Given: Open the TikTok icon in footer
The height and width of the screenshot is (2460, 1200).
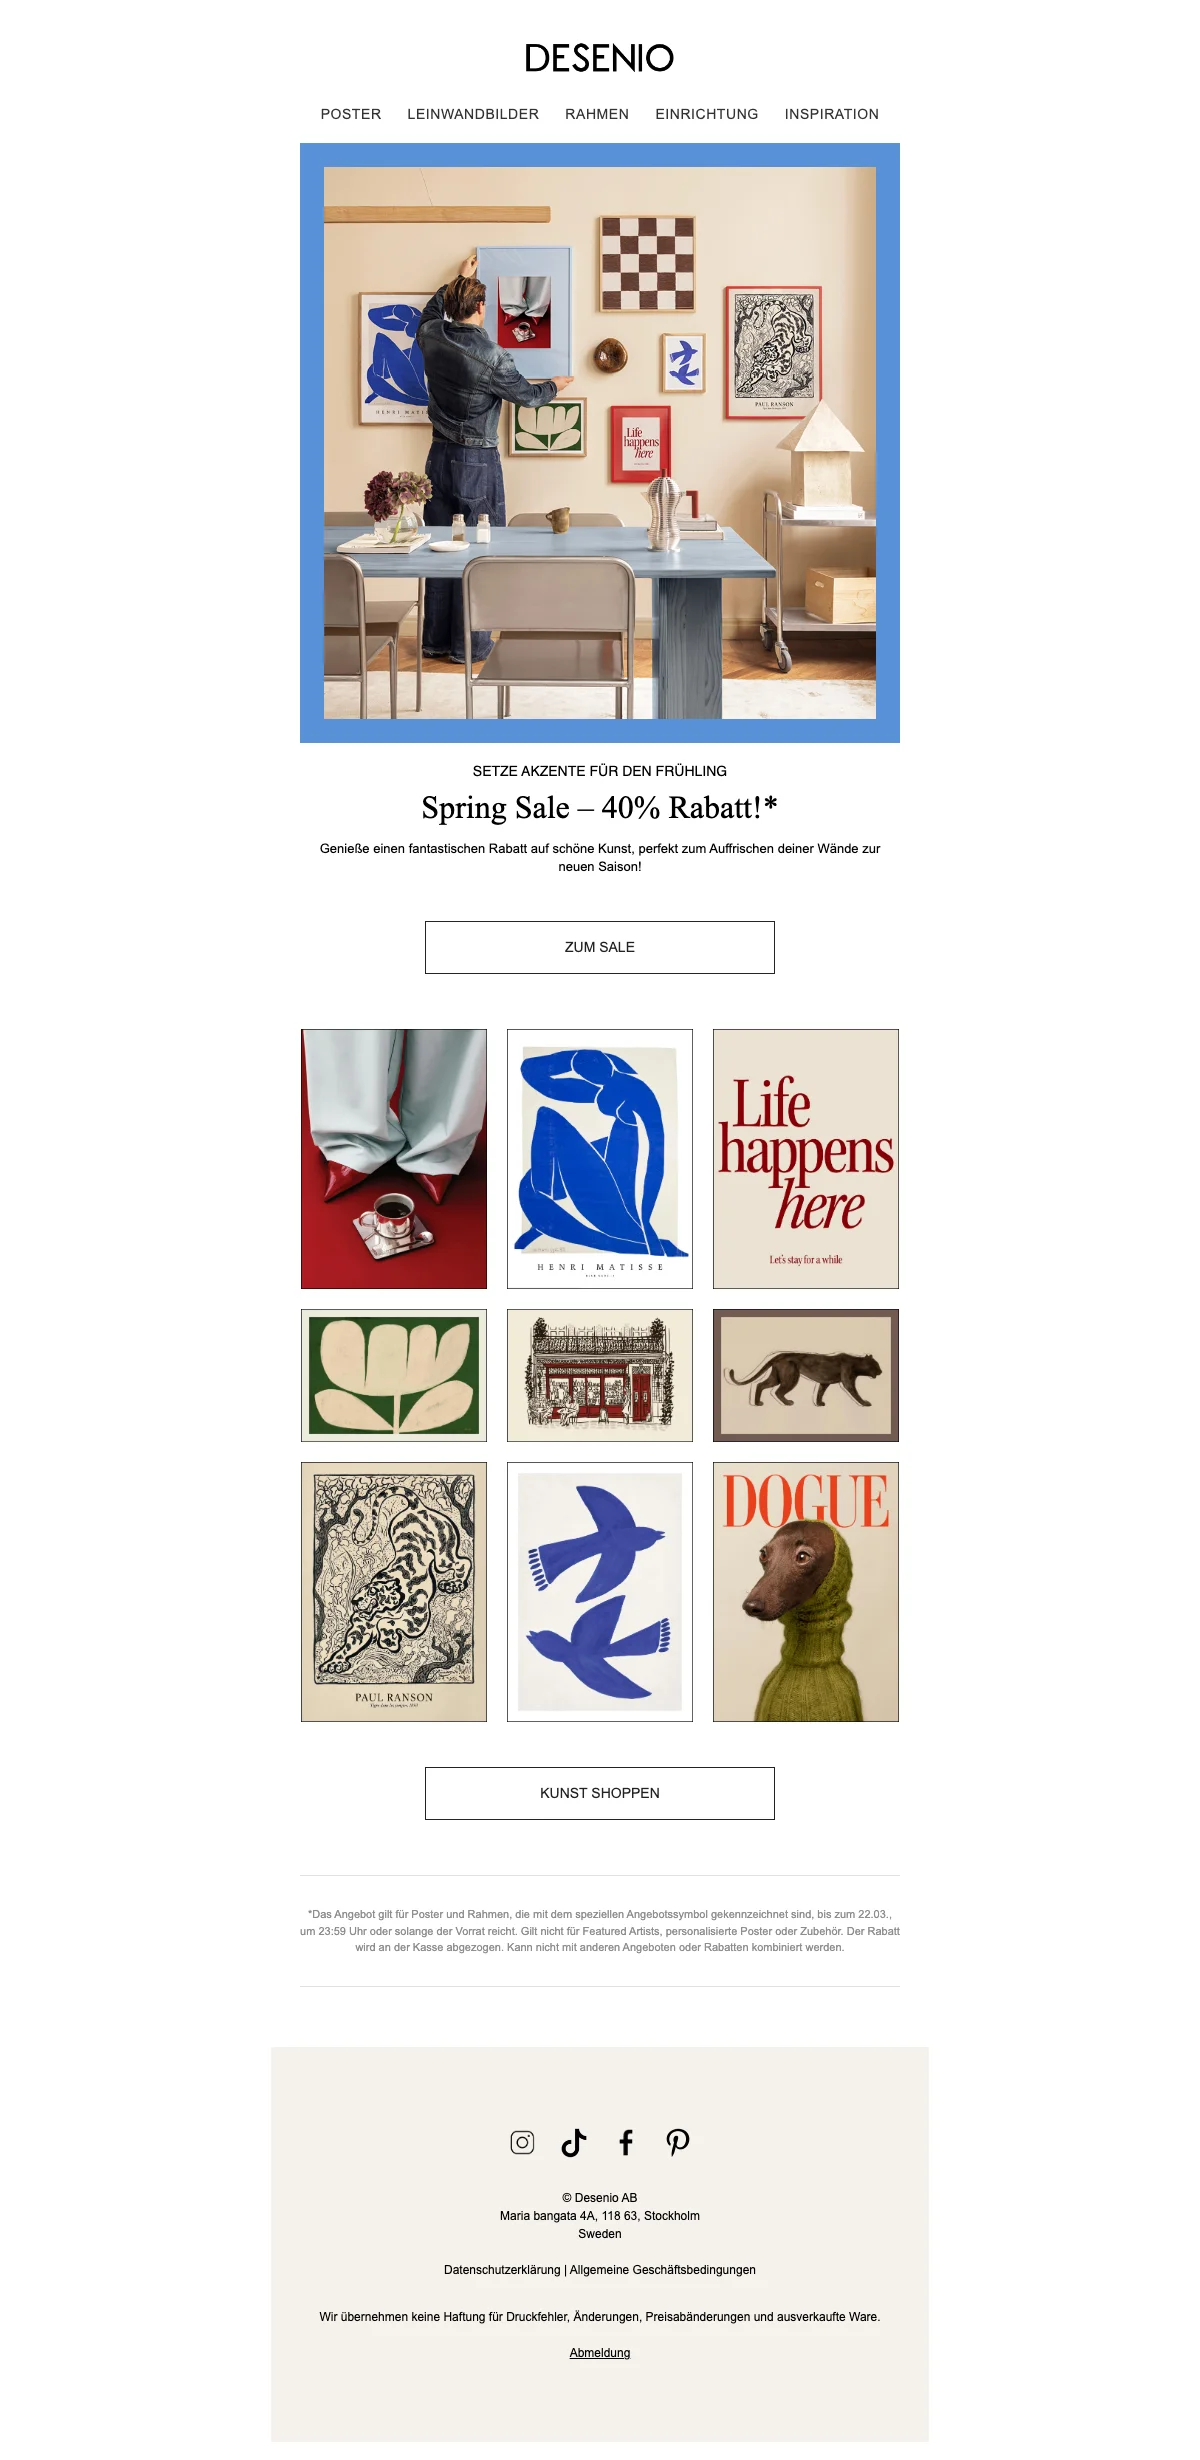Looking at the screenshot, I should [x=574, y=2142].
